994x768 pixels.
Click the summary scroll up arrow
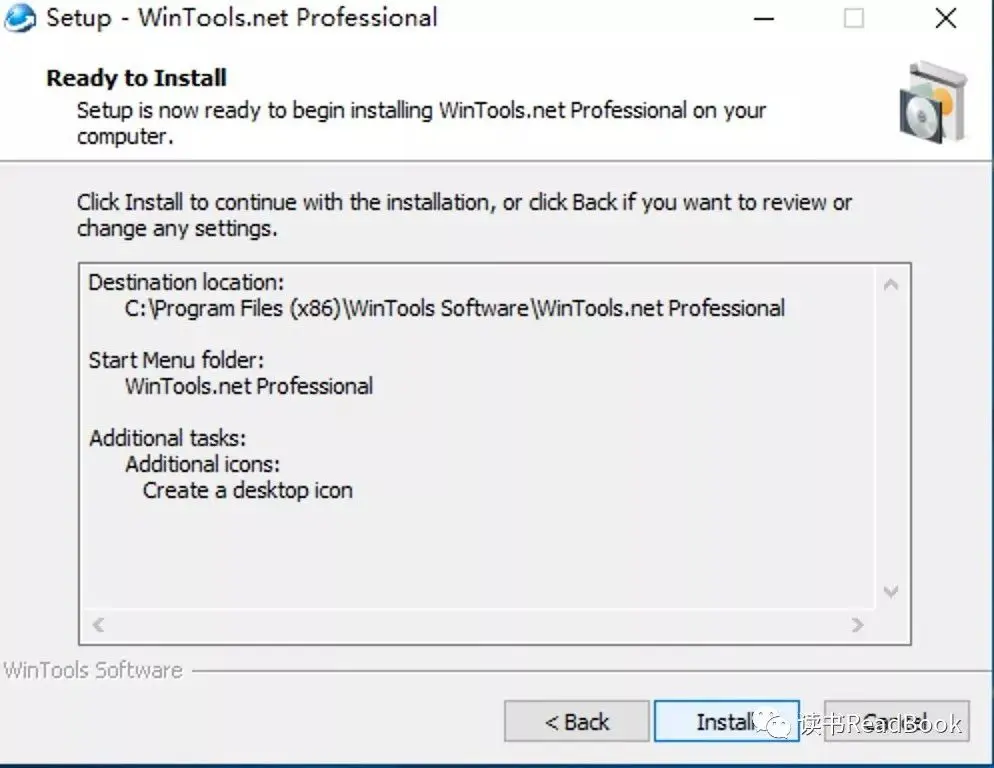pos(891,285)
